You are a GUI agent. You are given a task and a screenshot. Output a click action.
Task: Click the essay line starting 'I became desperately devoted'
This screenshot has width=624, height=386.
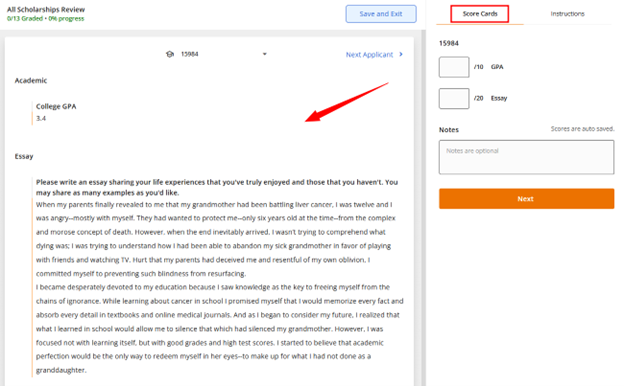click(x=213, y=287)
